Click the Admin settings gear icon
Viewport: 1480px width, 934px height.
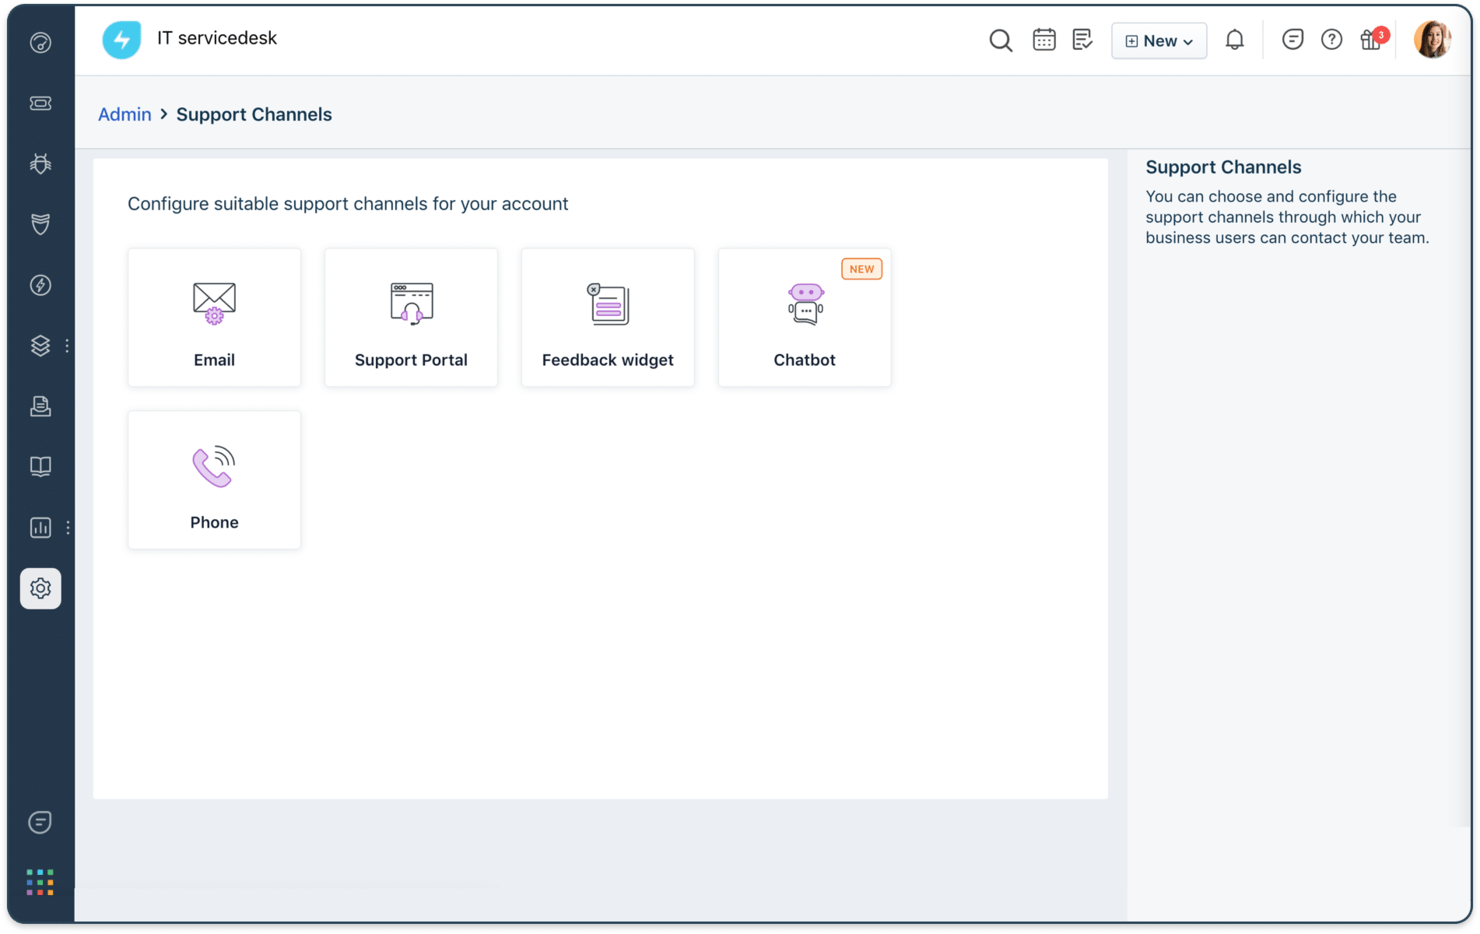(x=40, y=588)
